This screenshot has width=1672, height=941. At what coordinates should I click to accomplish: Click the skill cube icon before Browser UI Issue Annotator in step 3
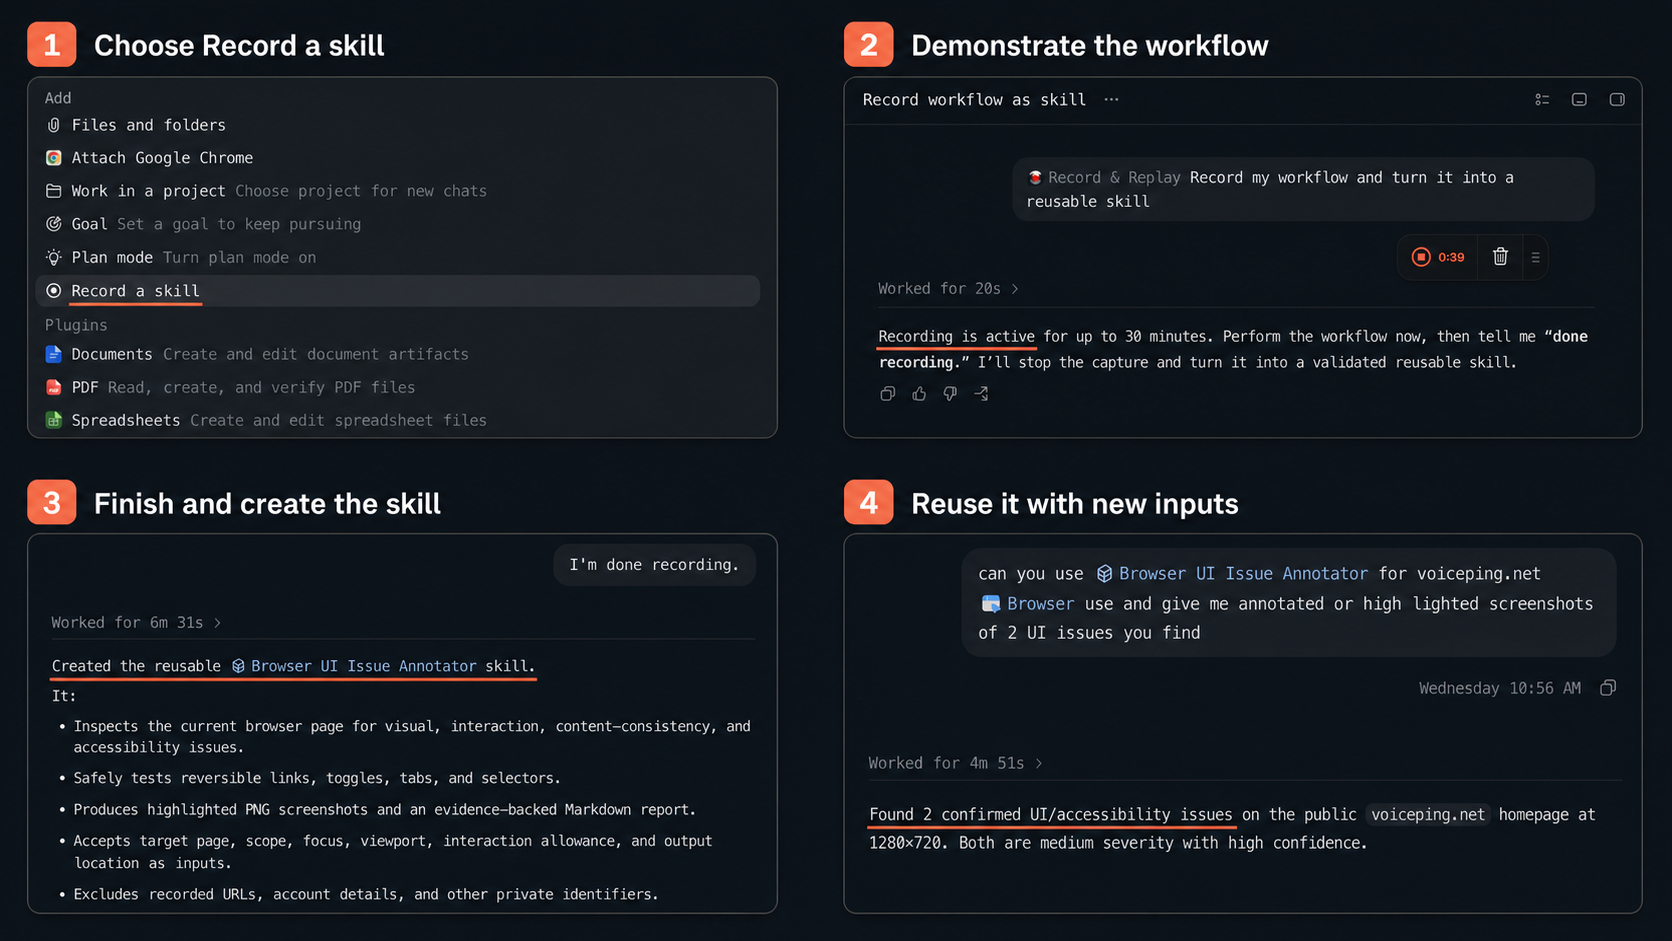click(238, 666)
